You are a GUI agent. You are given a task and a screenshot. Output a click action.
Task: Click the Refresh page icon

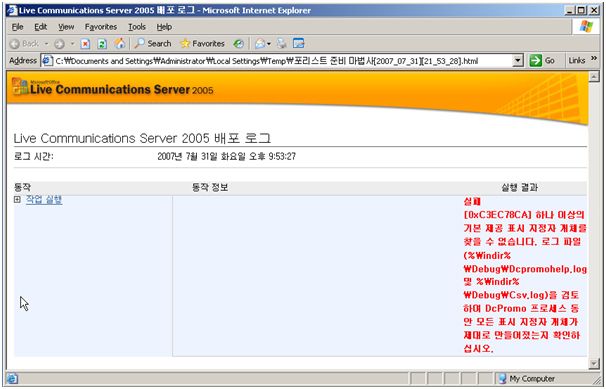tap(102, 44)
